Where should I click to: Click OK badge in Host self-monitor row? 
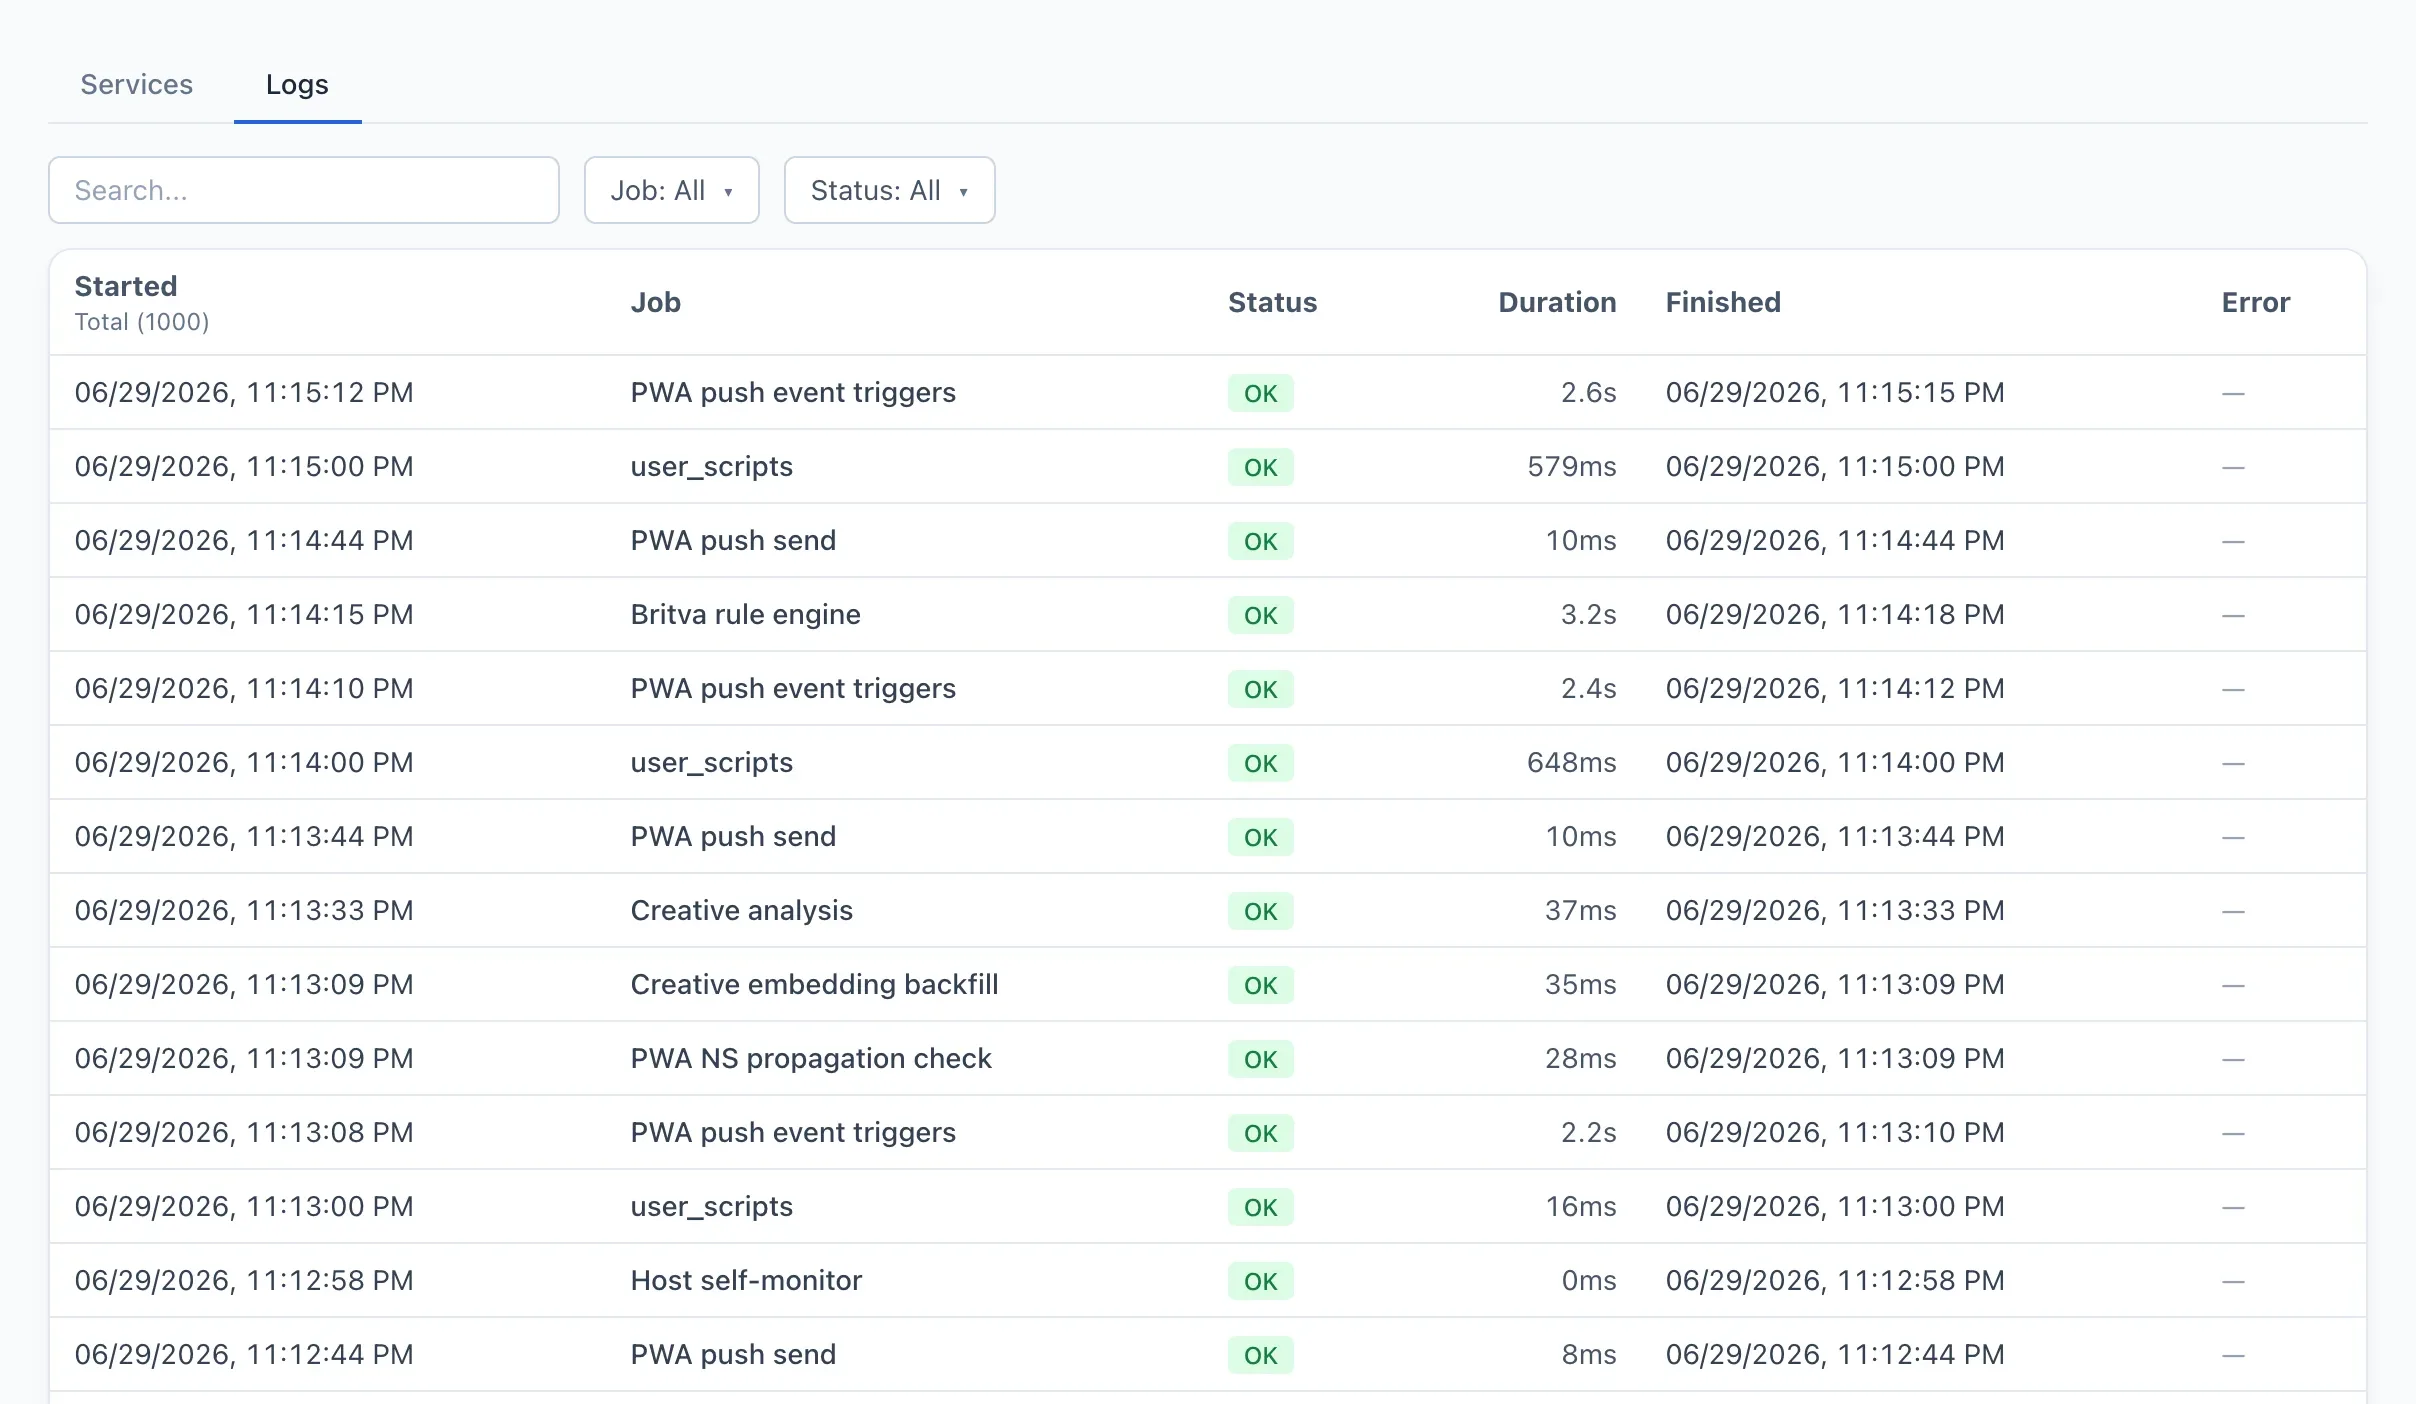click(x=1260, y=1281)
